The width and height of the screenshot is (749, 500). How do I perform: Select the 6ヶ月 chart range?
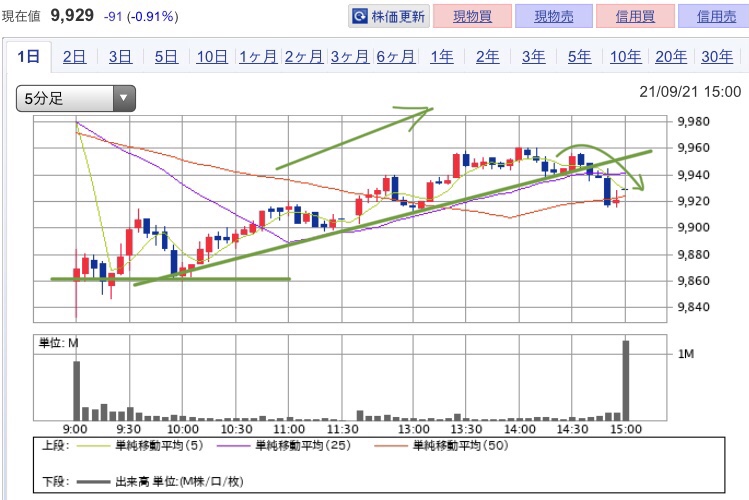396,57
